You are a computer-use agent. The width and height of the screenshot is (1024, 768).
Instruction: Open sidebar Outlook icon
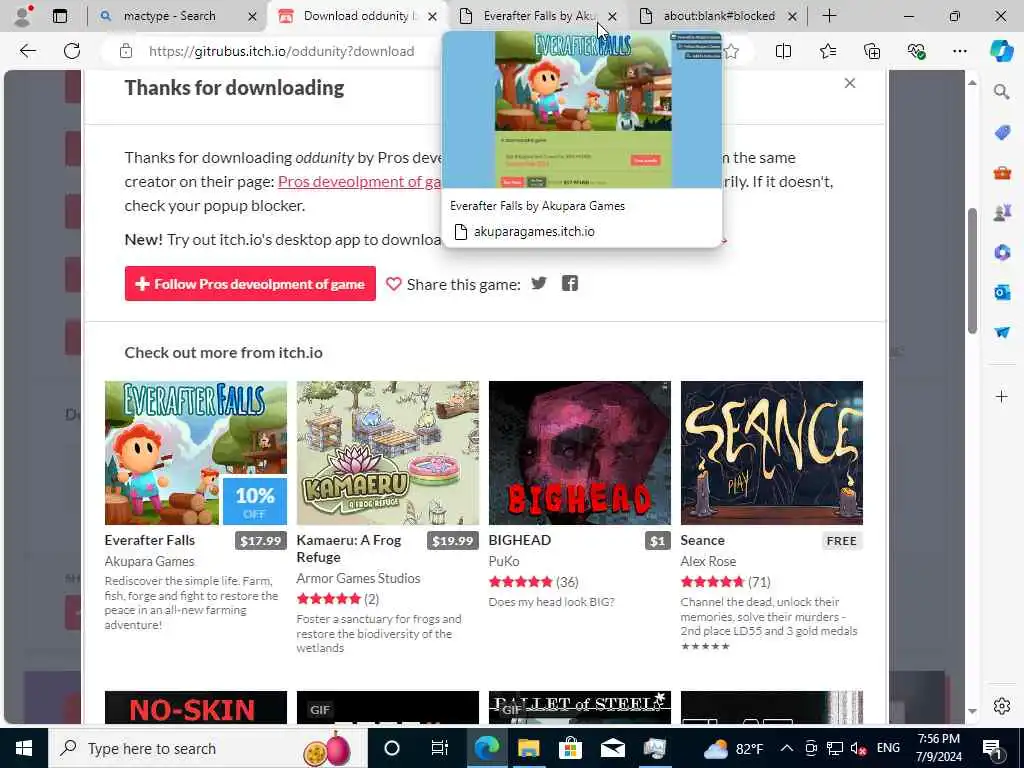pyautogui.click(x=1002, y=292)
